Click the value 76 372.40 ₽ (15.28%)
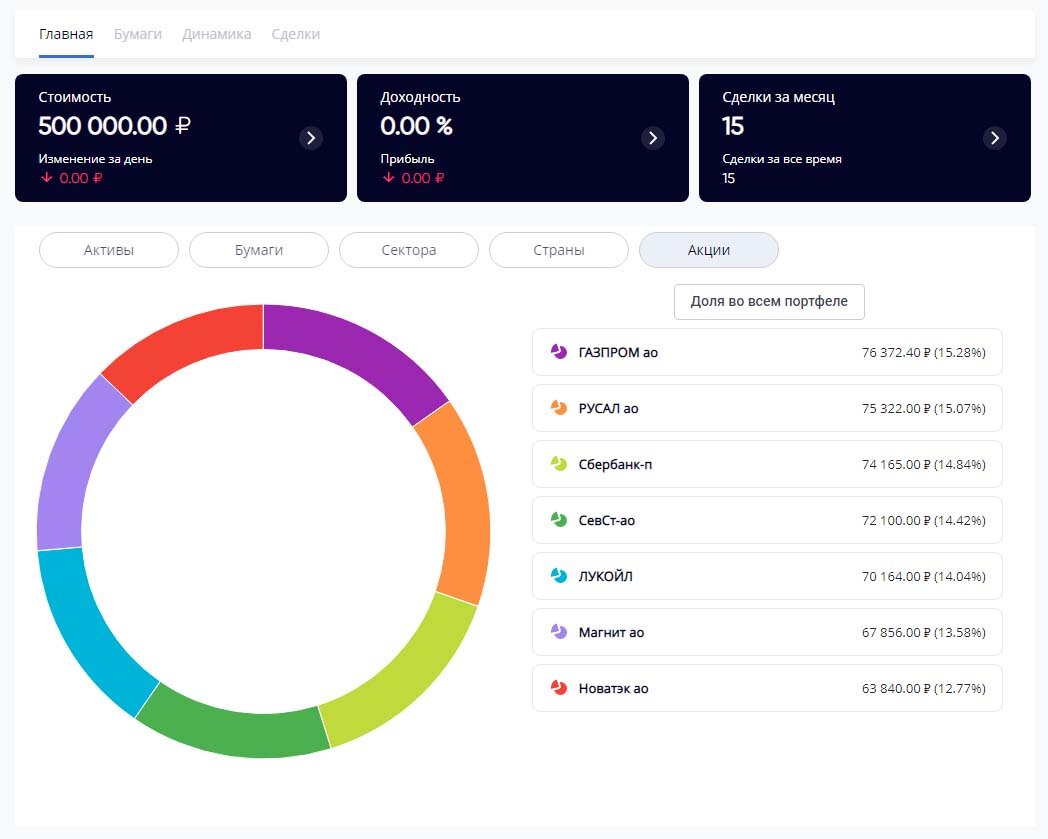The width and height of the screenshot is (1048, 839). click(923, 352)
